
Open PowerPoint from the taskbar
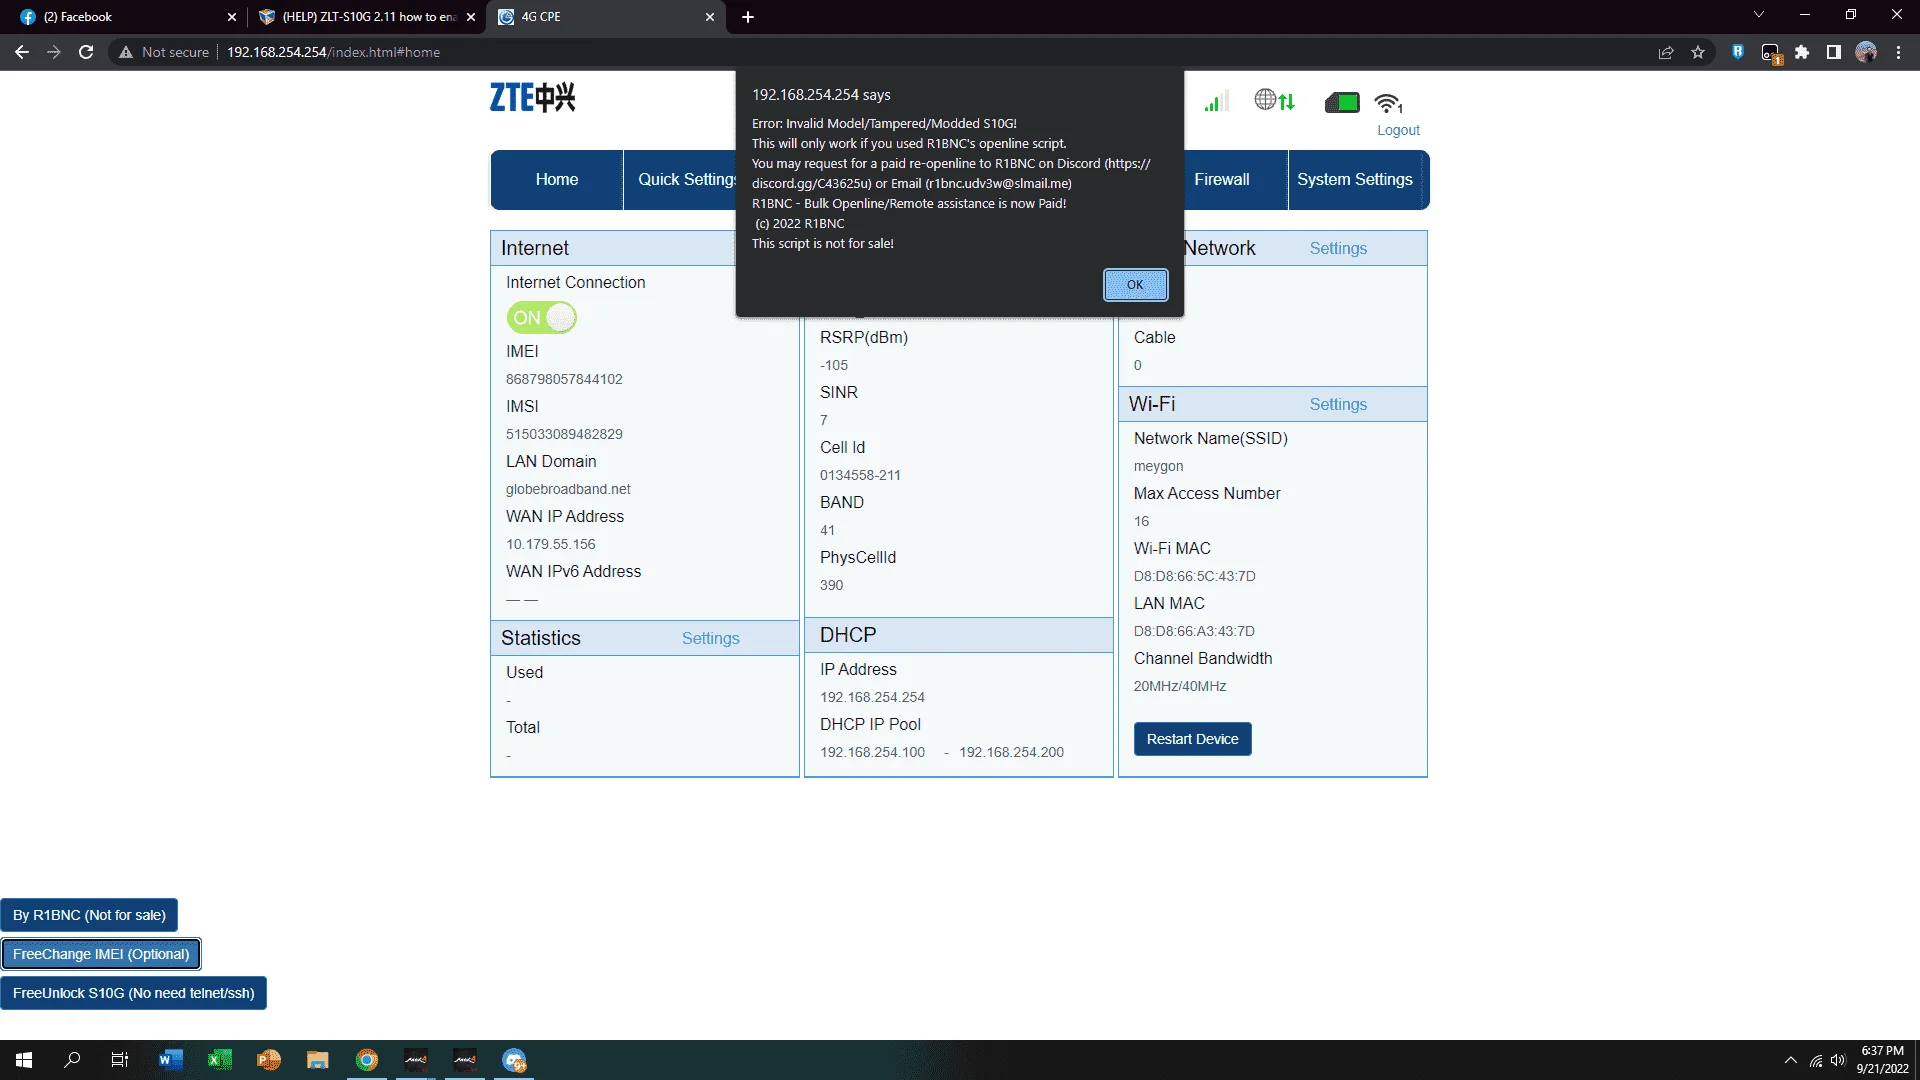268,1060
